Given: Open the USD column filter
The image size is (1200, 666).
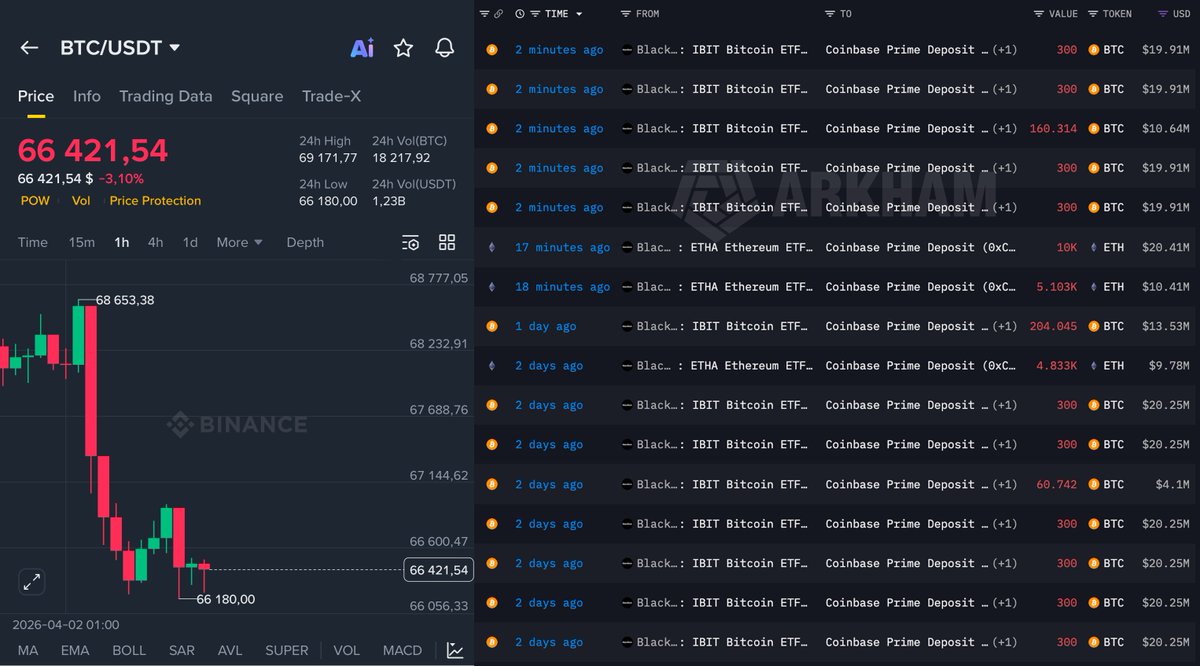Looking at the screenshot, I should click(x=1161, y=14).
